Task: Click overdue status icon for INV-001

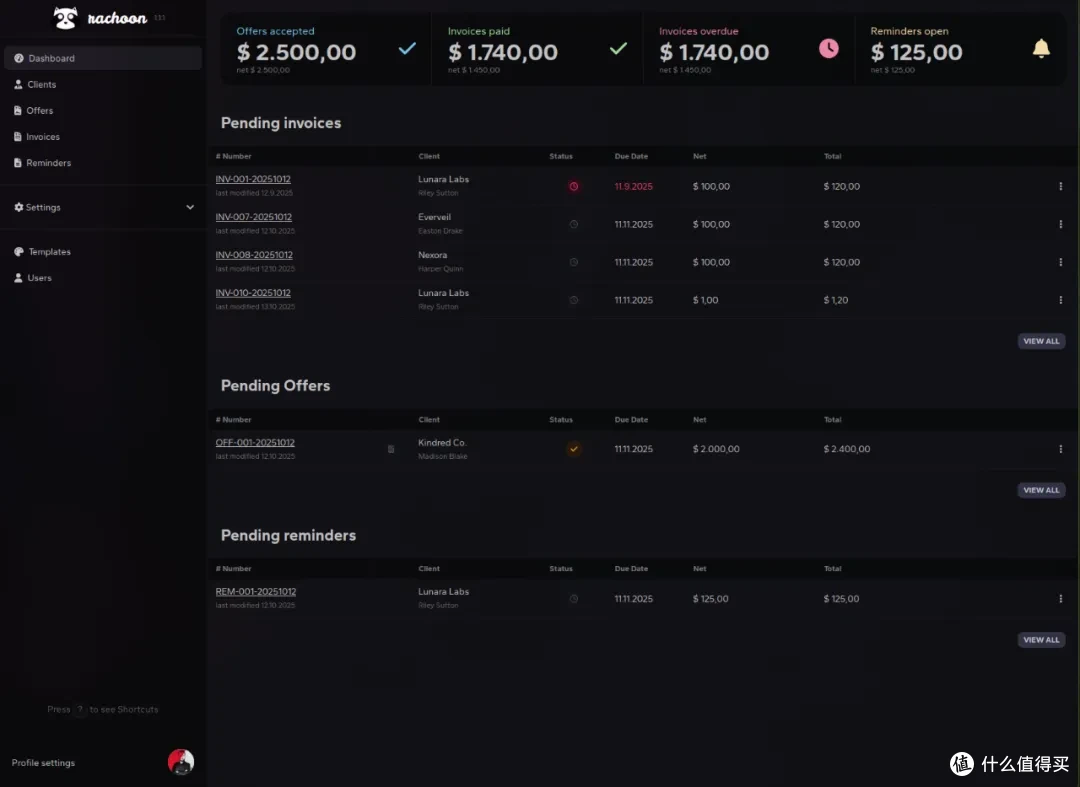Action: 574,187
